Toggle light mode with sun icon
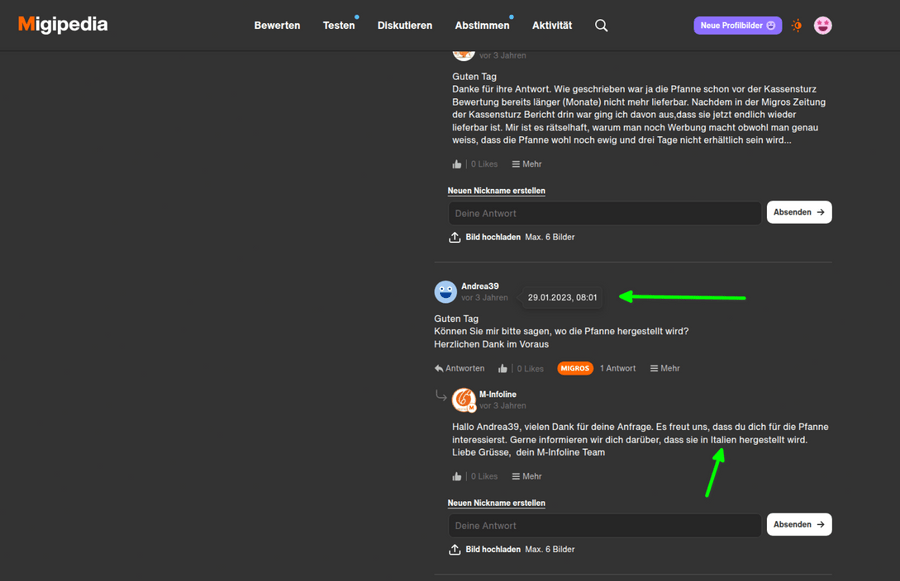Screen dimensions: 900x581 click(x=797, y=26)
